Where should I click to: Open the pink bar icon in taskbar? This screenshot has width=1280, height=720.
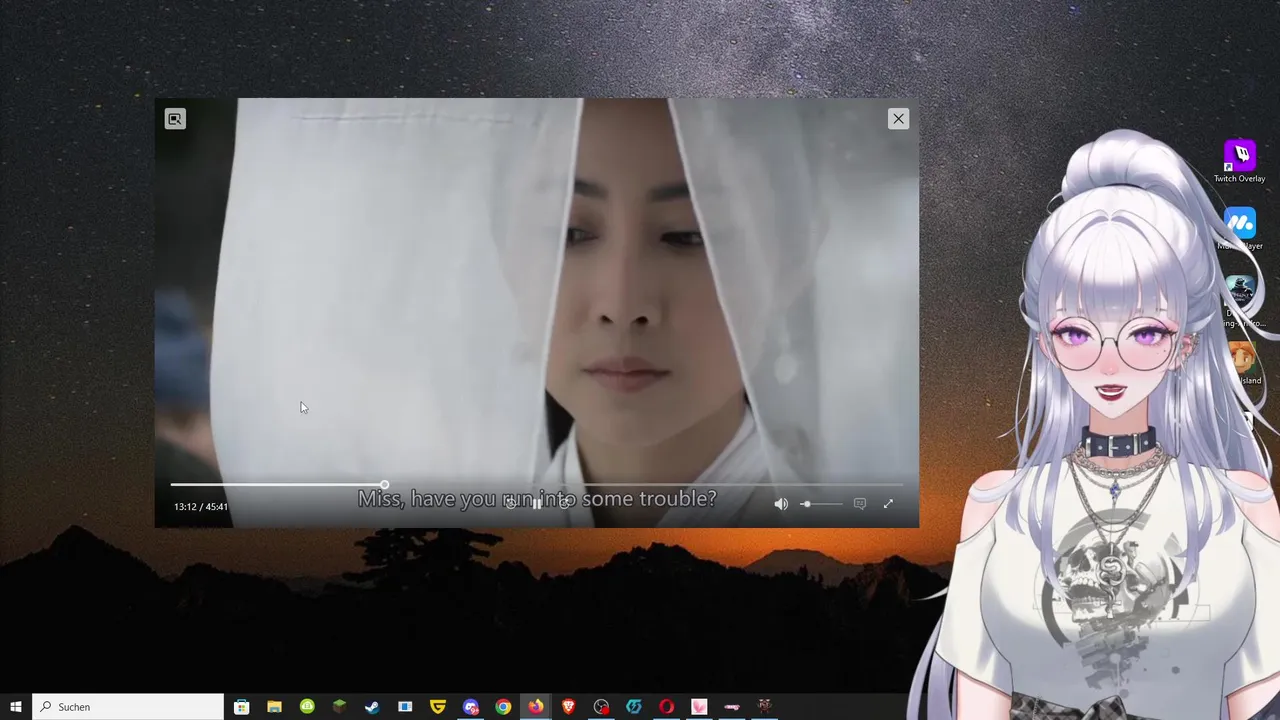[732, 707]
